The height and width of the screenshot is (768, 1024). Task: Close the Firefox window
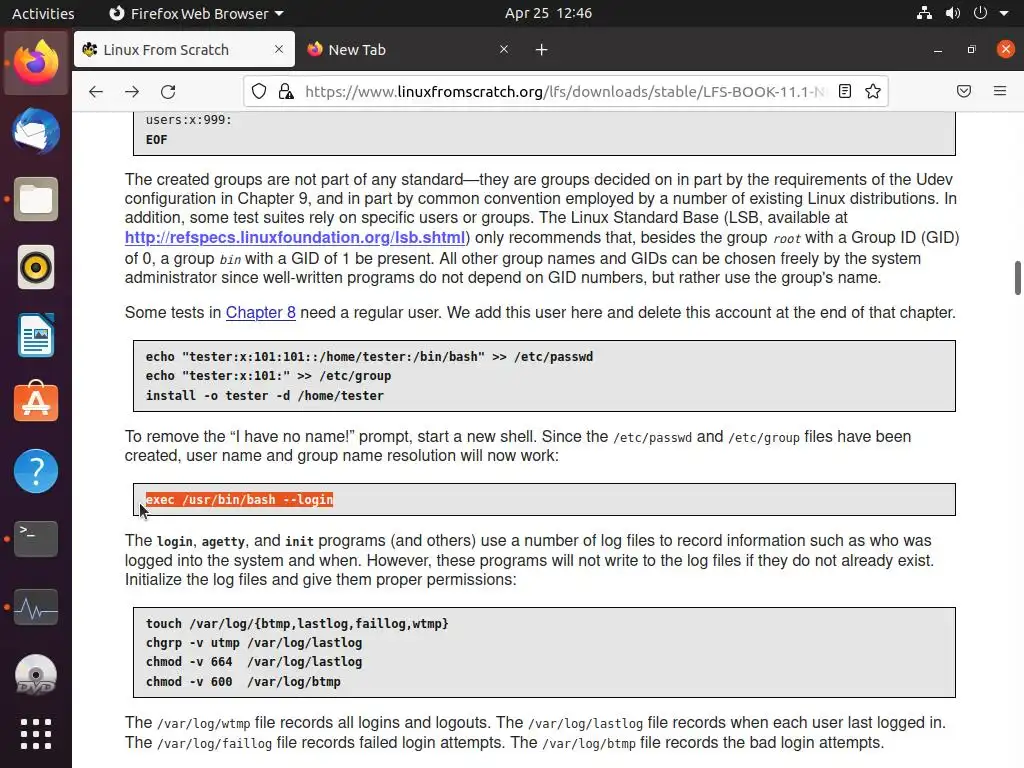[x=1006, y=50]
